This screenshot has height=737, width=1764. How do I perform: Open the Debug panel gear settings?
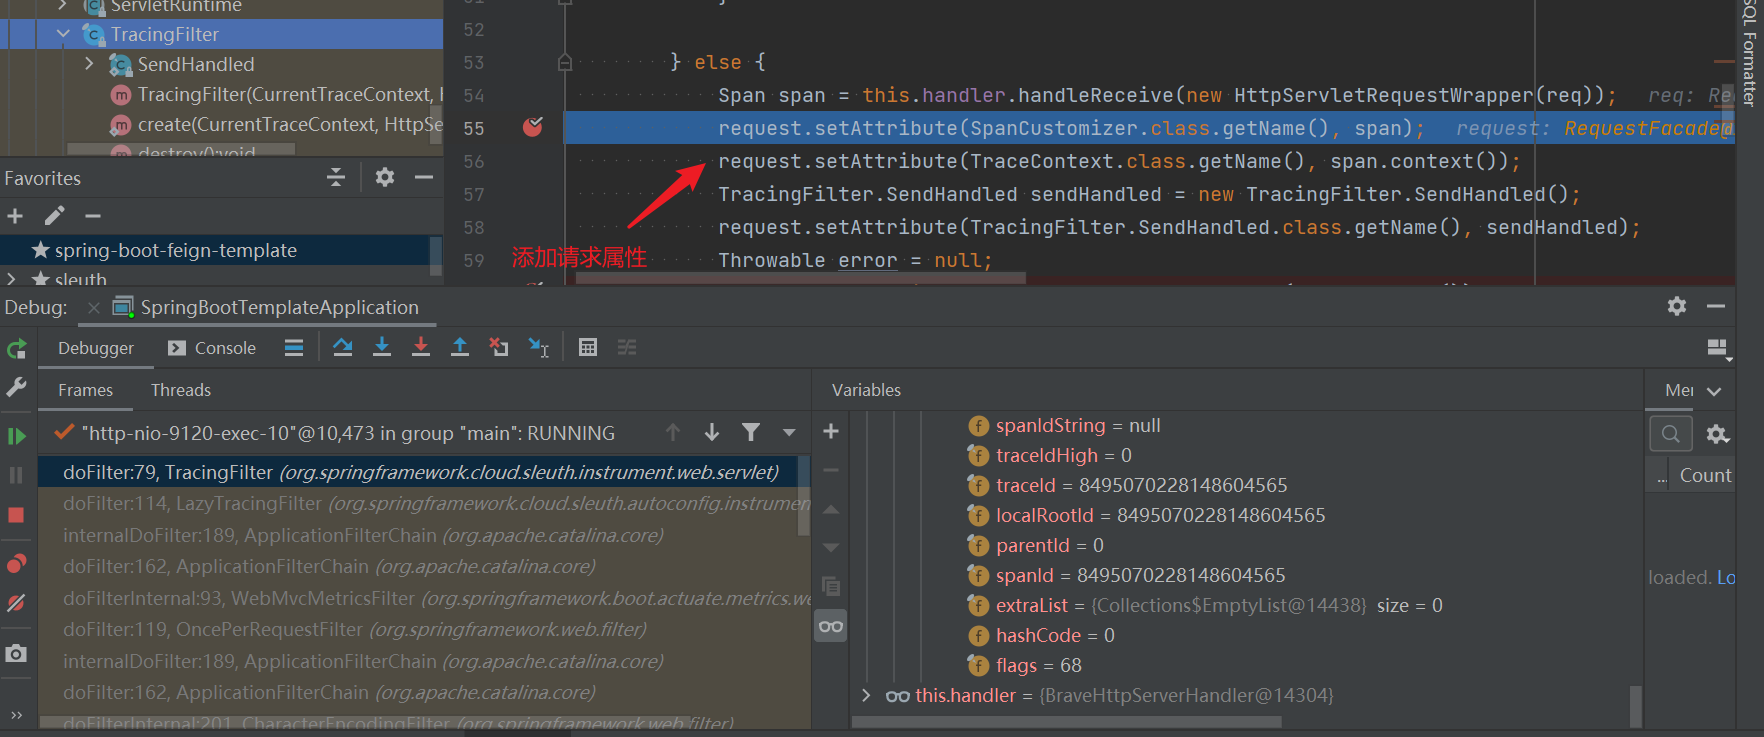click(x=1677, y=306)
